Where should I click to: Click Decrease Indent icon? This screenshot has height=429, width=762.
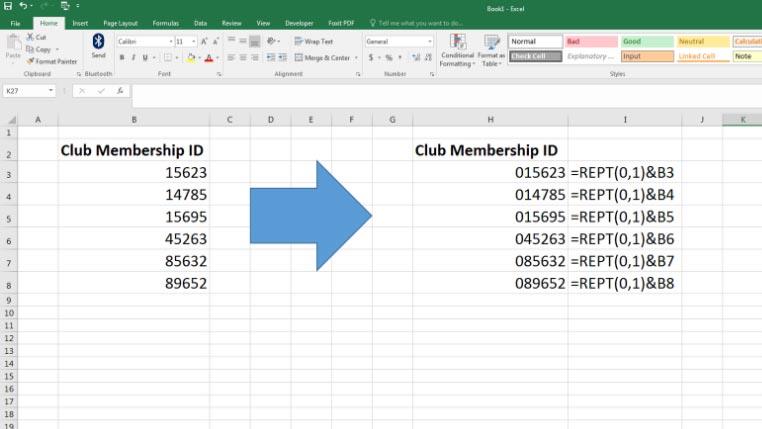pos(271,58)
